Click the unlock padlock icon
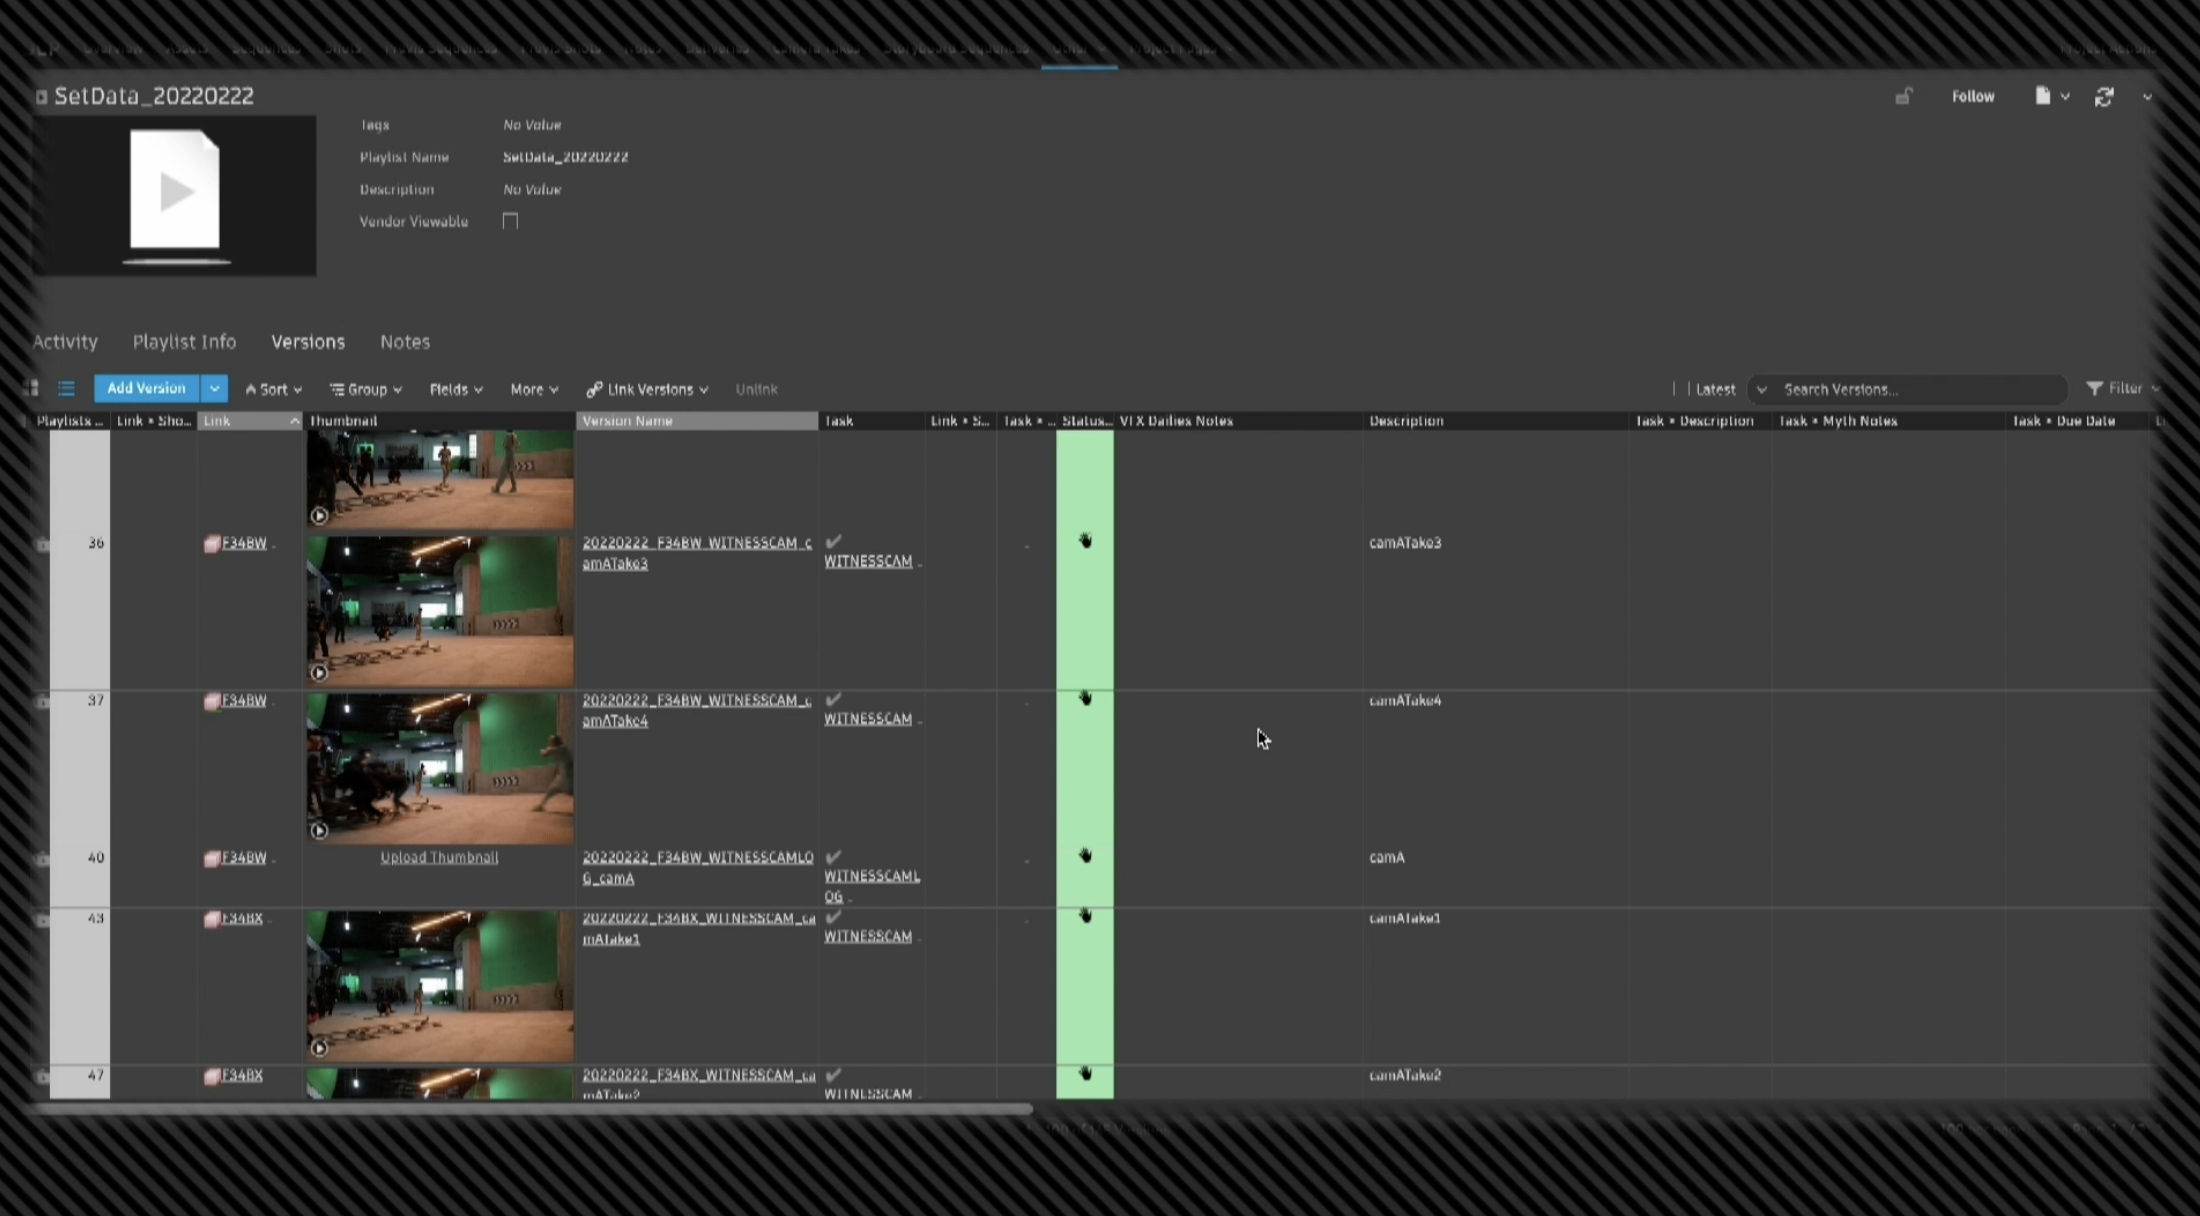This screenshot has width=2200, height=1216. coord(1903,97)
